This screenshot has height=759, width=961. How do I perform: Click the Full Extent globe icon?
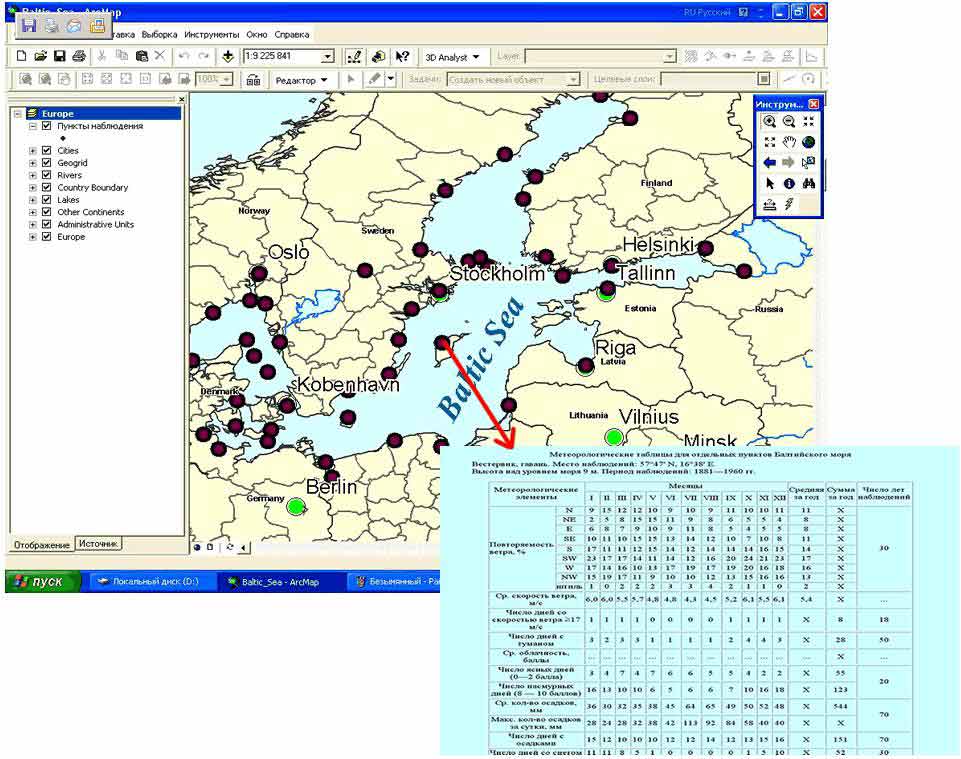click(808, 142)
